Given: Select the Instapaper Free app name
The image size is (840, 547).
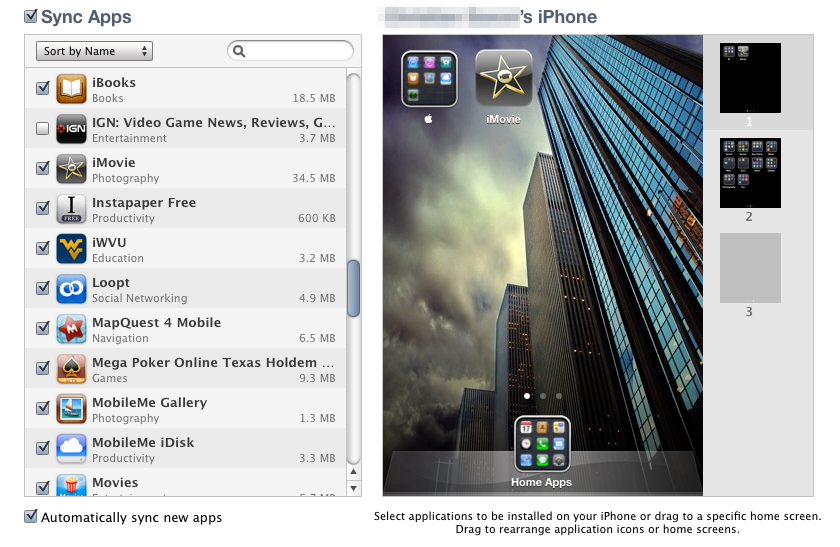Looking at the screenshot, I should [144, 203].
